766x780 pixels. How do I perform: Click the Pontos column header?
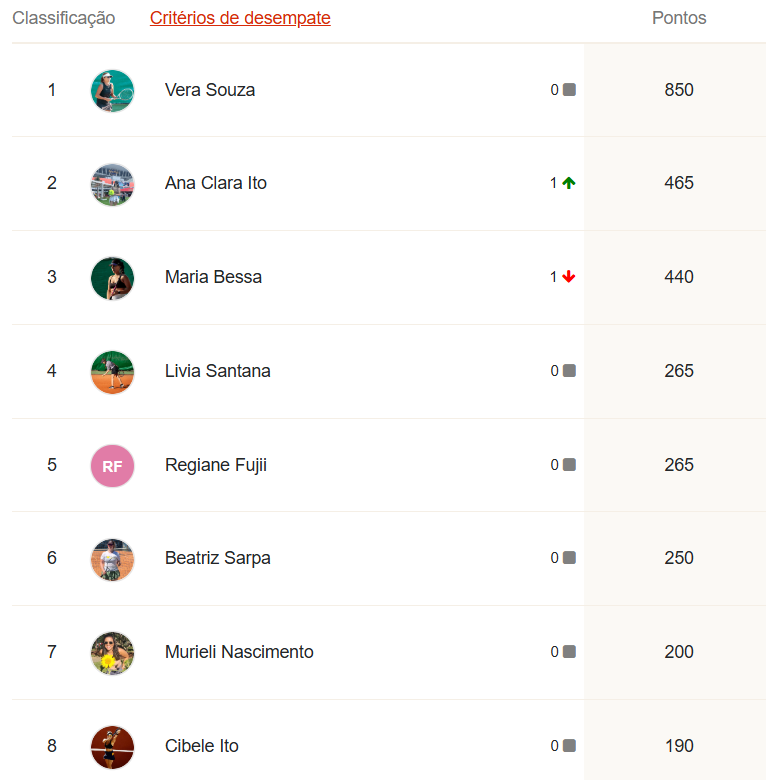tap(679, 18)
